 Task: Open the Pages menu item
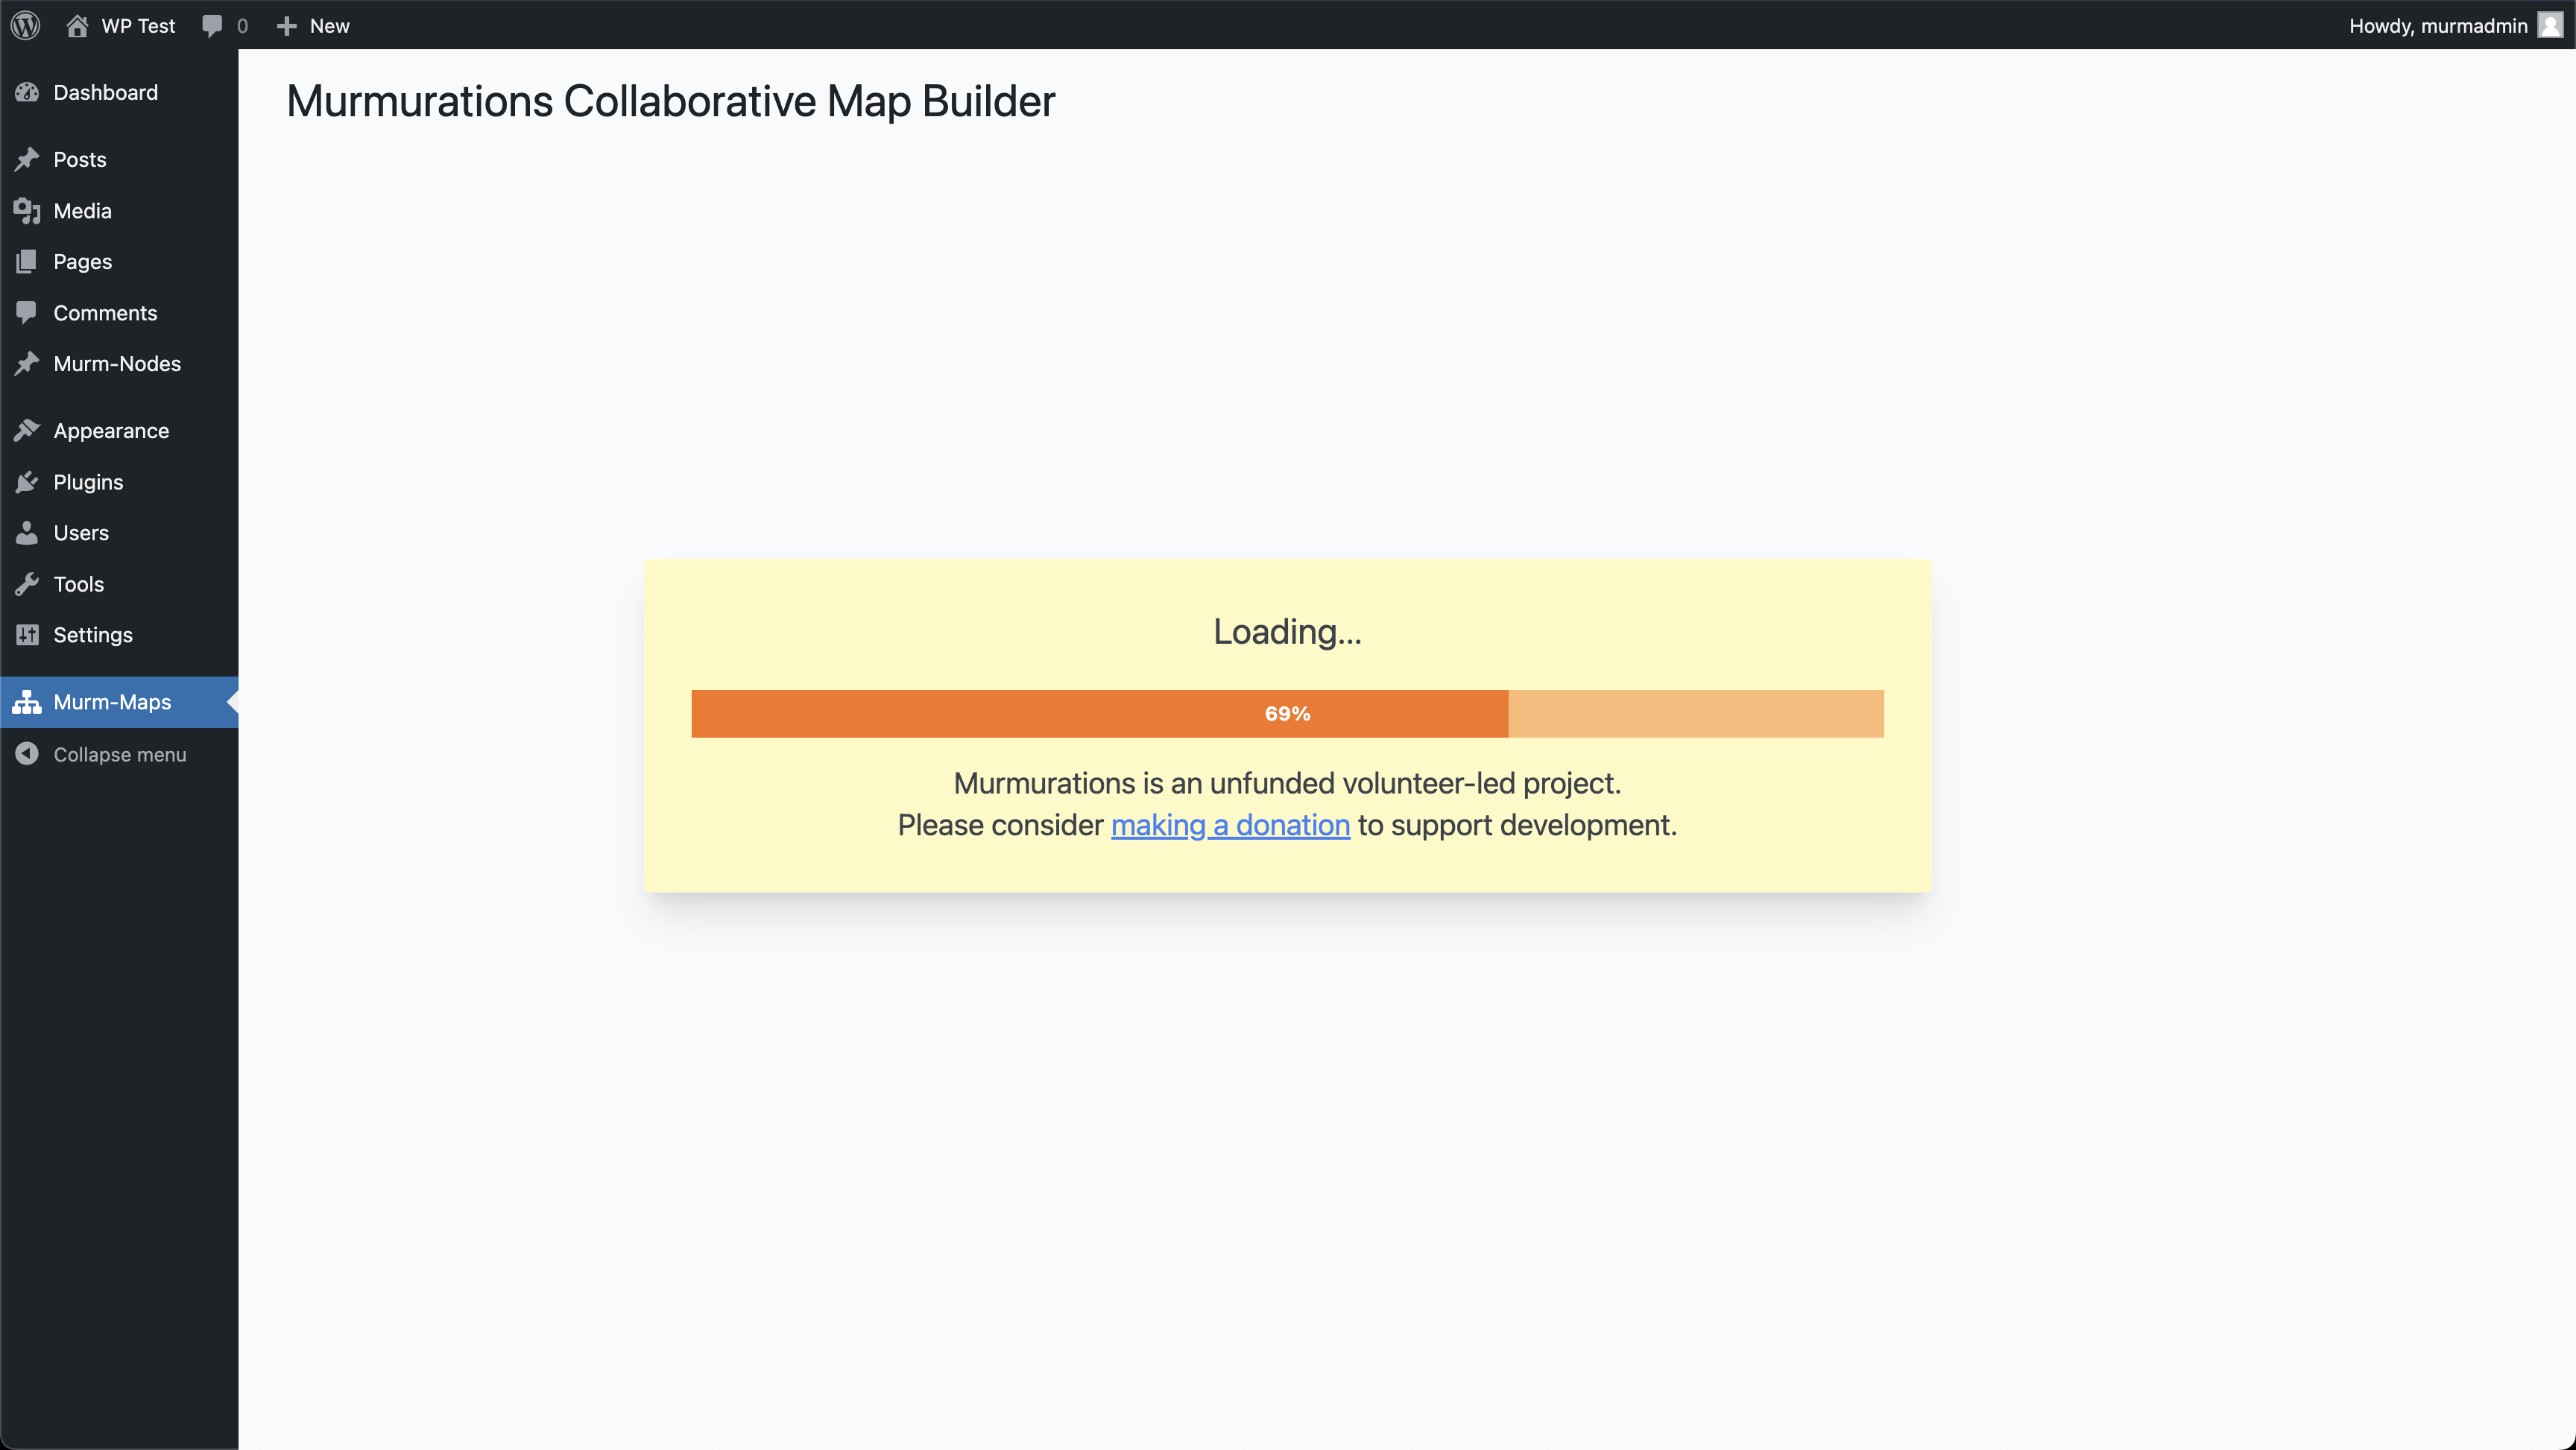(119, 262)
